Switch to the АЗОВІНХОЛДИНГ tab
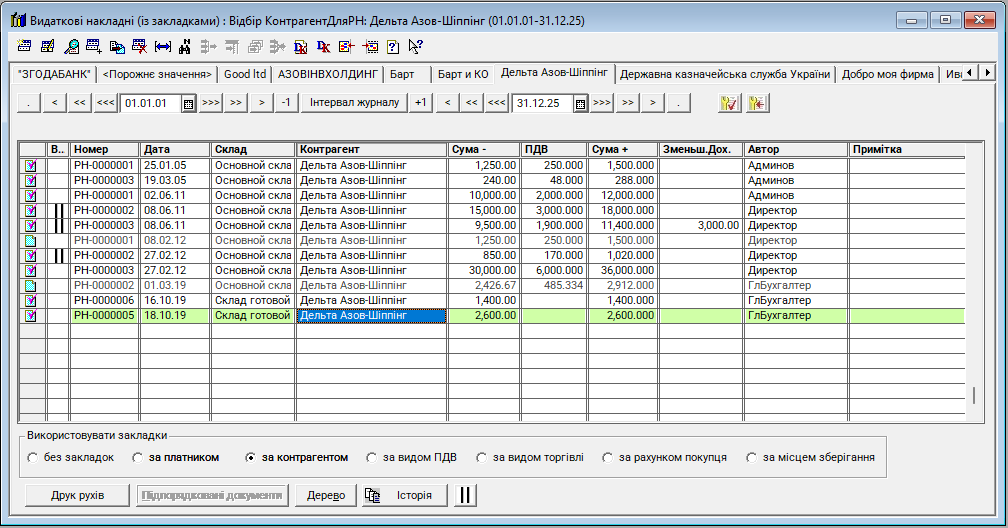 pyautogui.click(x=328, y=74)
